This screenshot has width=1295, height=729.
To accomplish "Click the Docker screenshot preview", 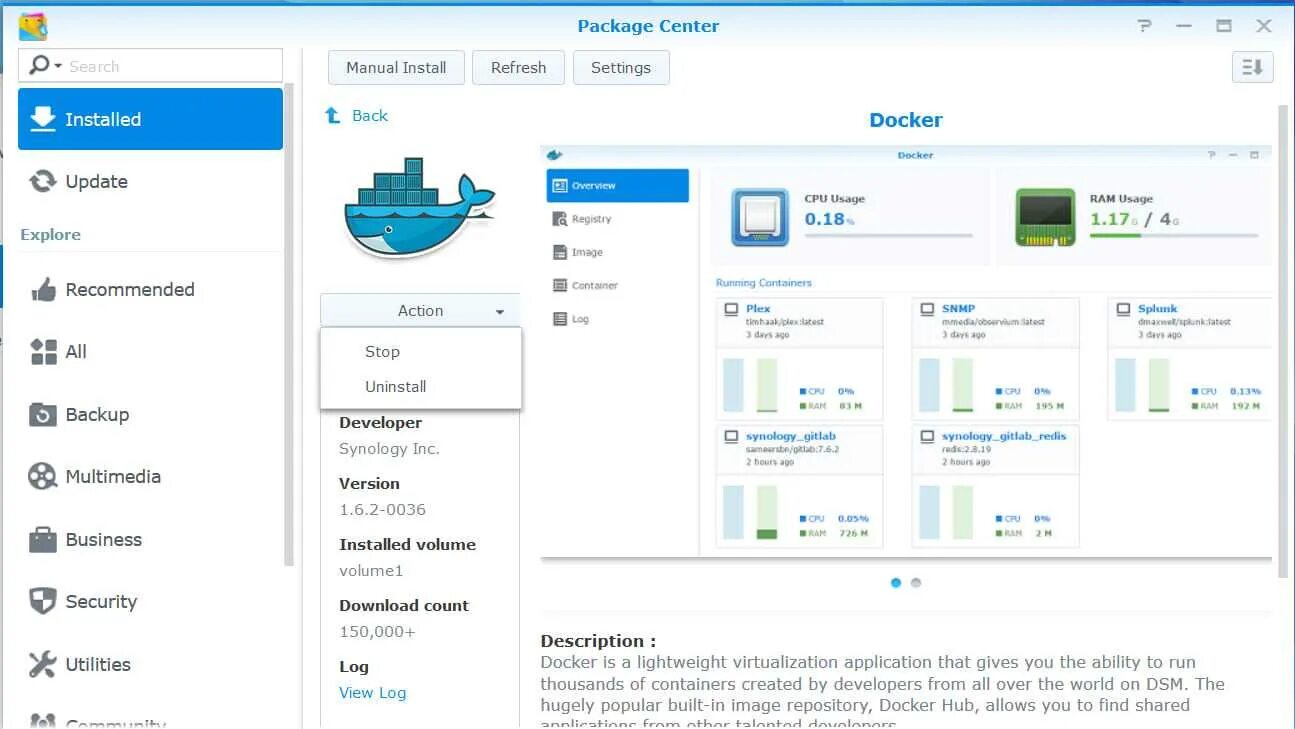I will (906, 352).
